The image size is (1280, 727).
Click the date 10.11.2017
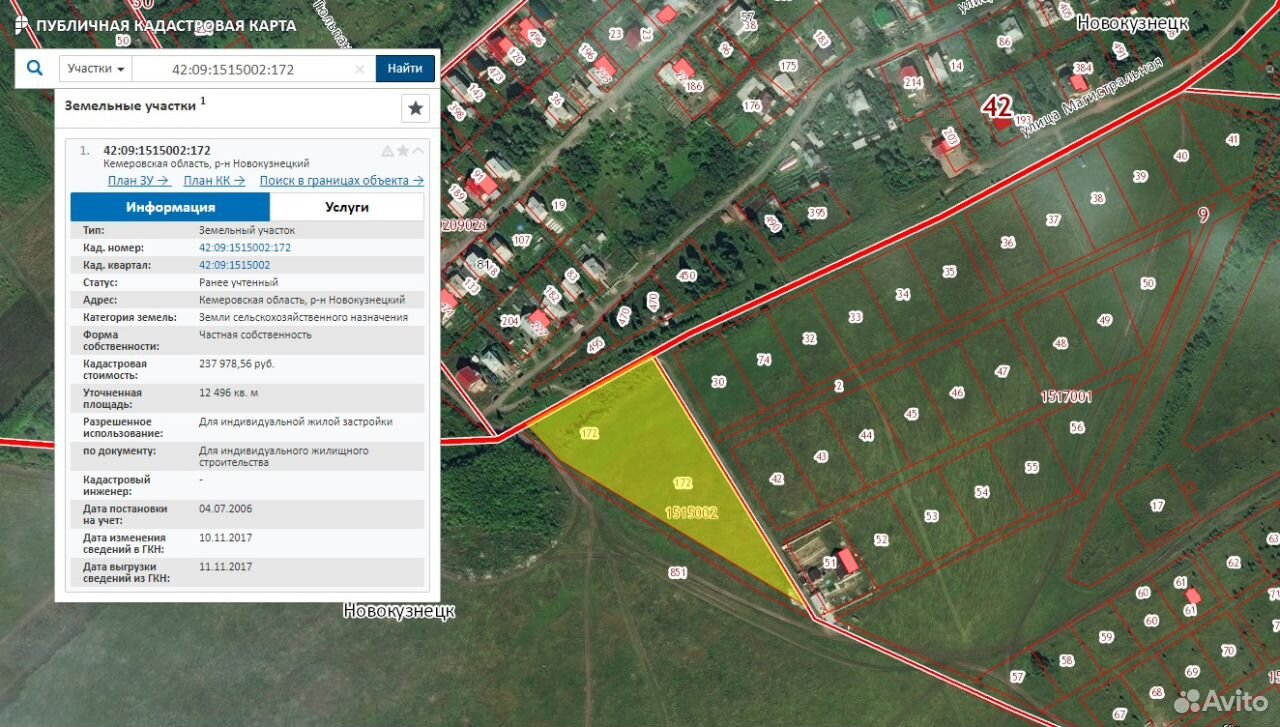point(225,538)
